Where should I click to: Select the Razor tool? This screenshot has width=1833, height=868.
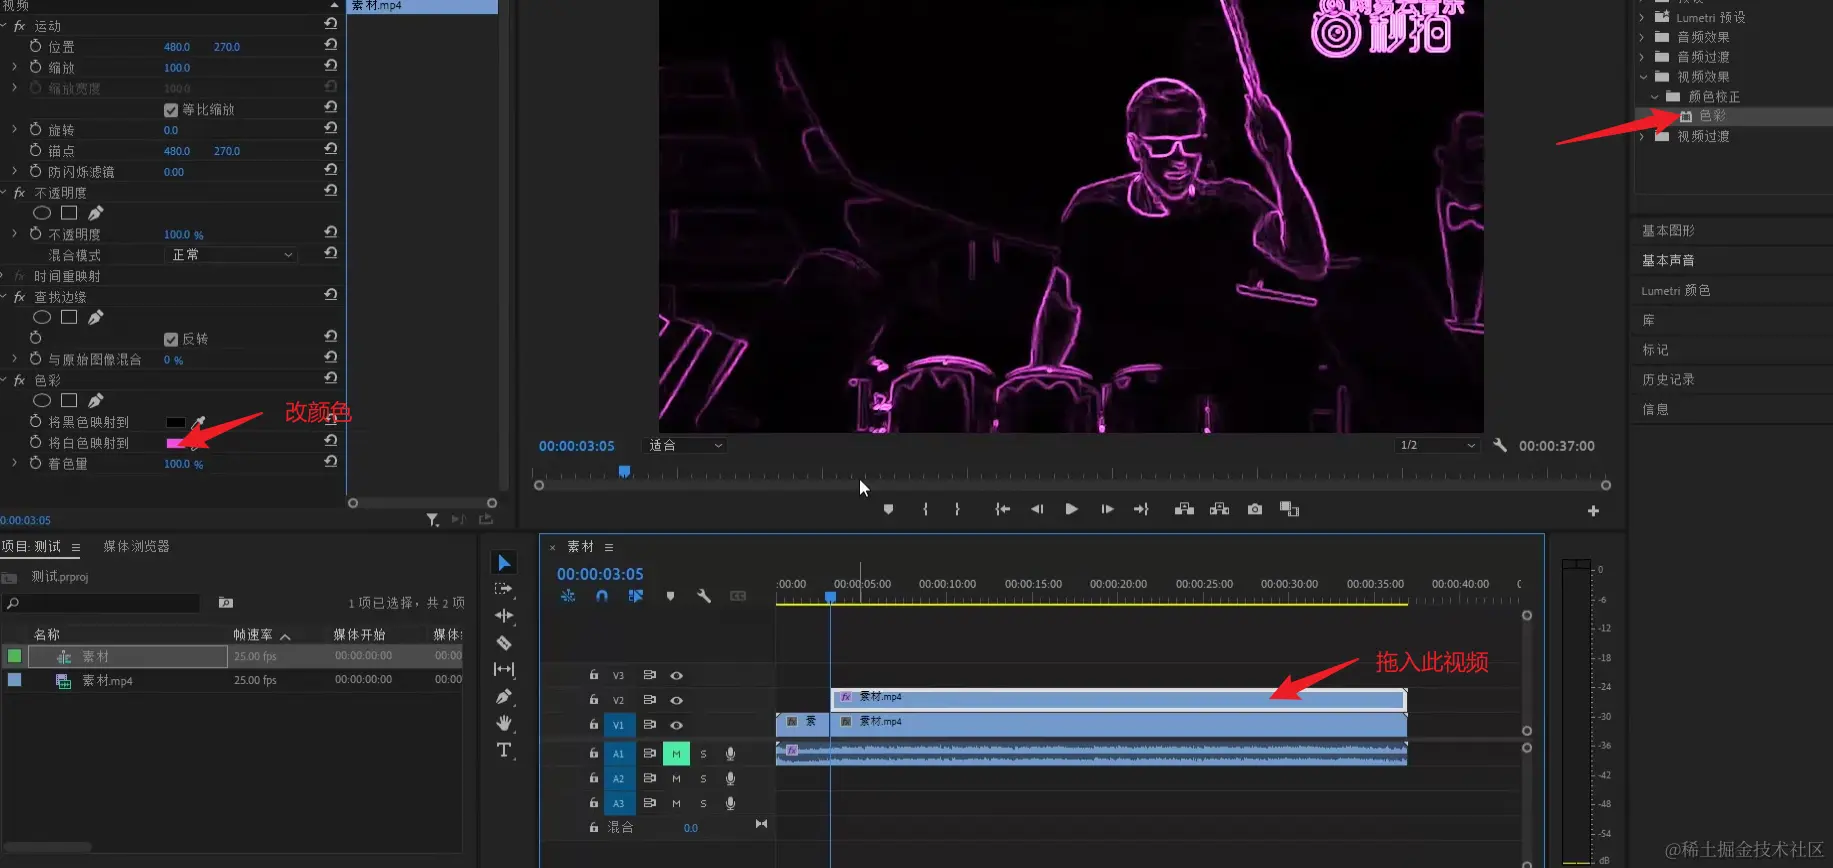point(504,643)
